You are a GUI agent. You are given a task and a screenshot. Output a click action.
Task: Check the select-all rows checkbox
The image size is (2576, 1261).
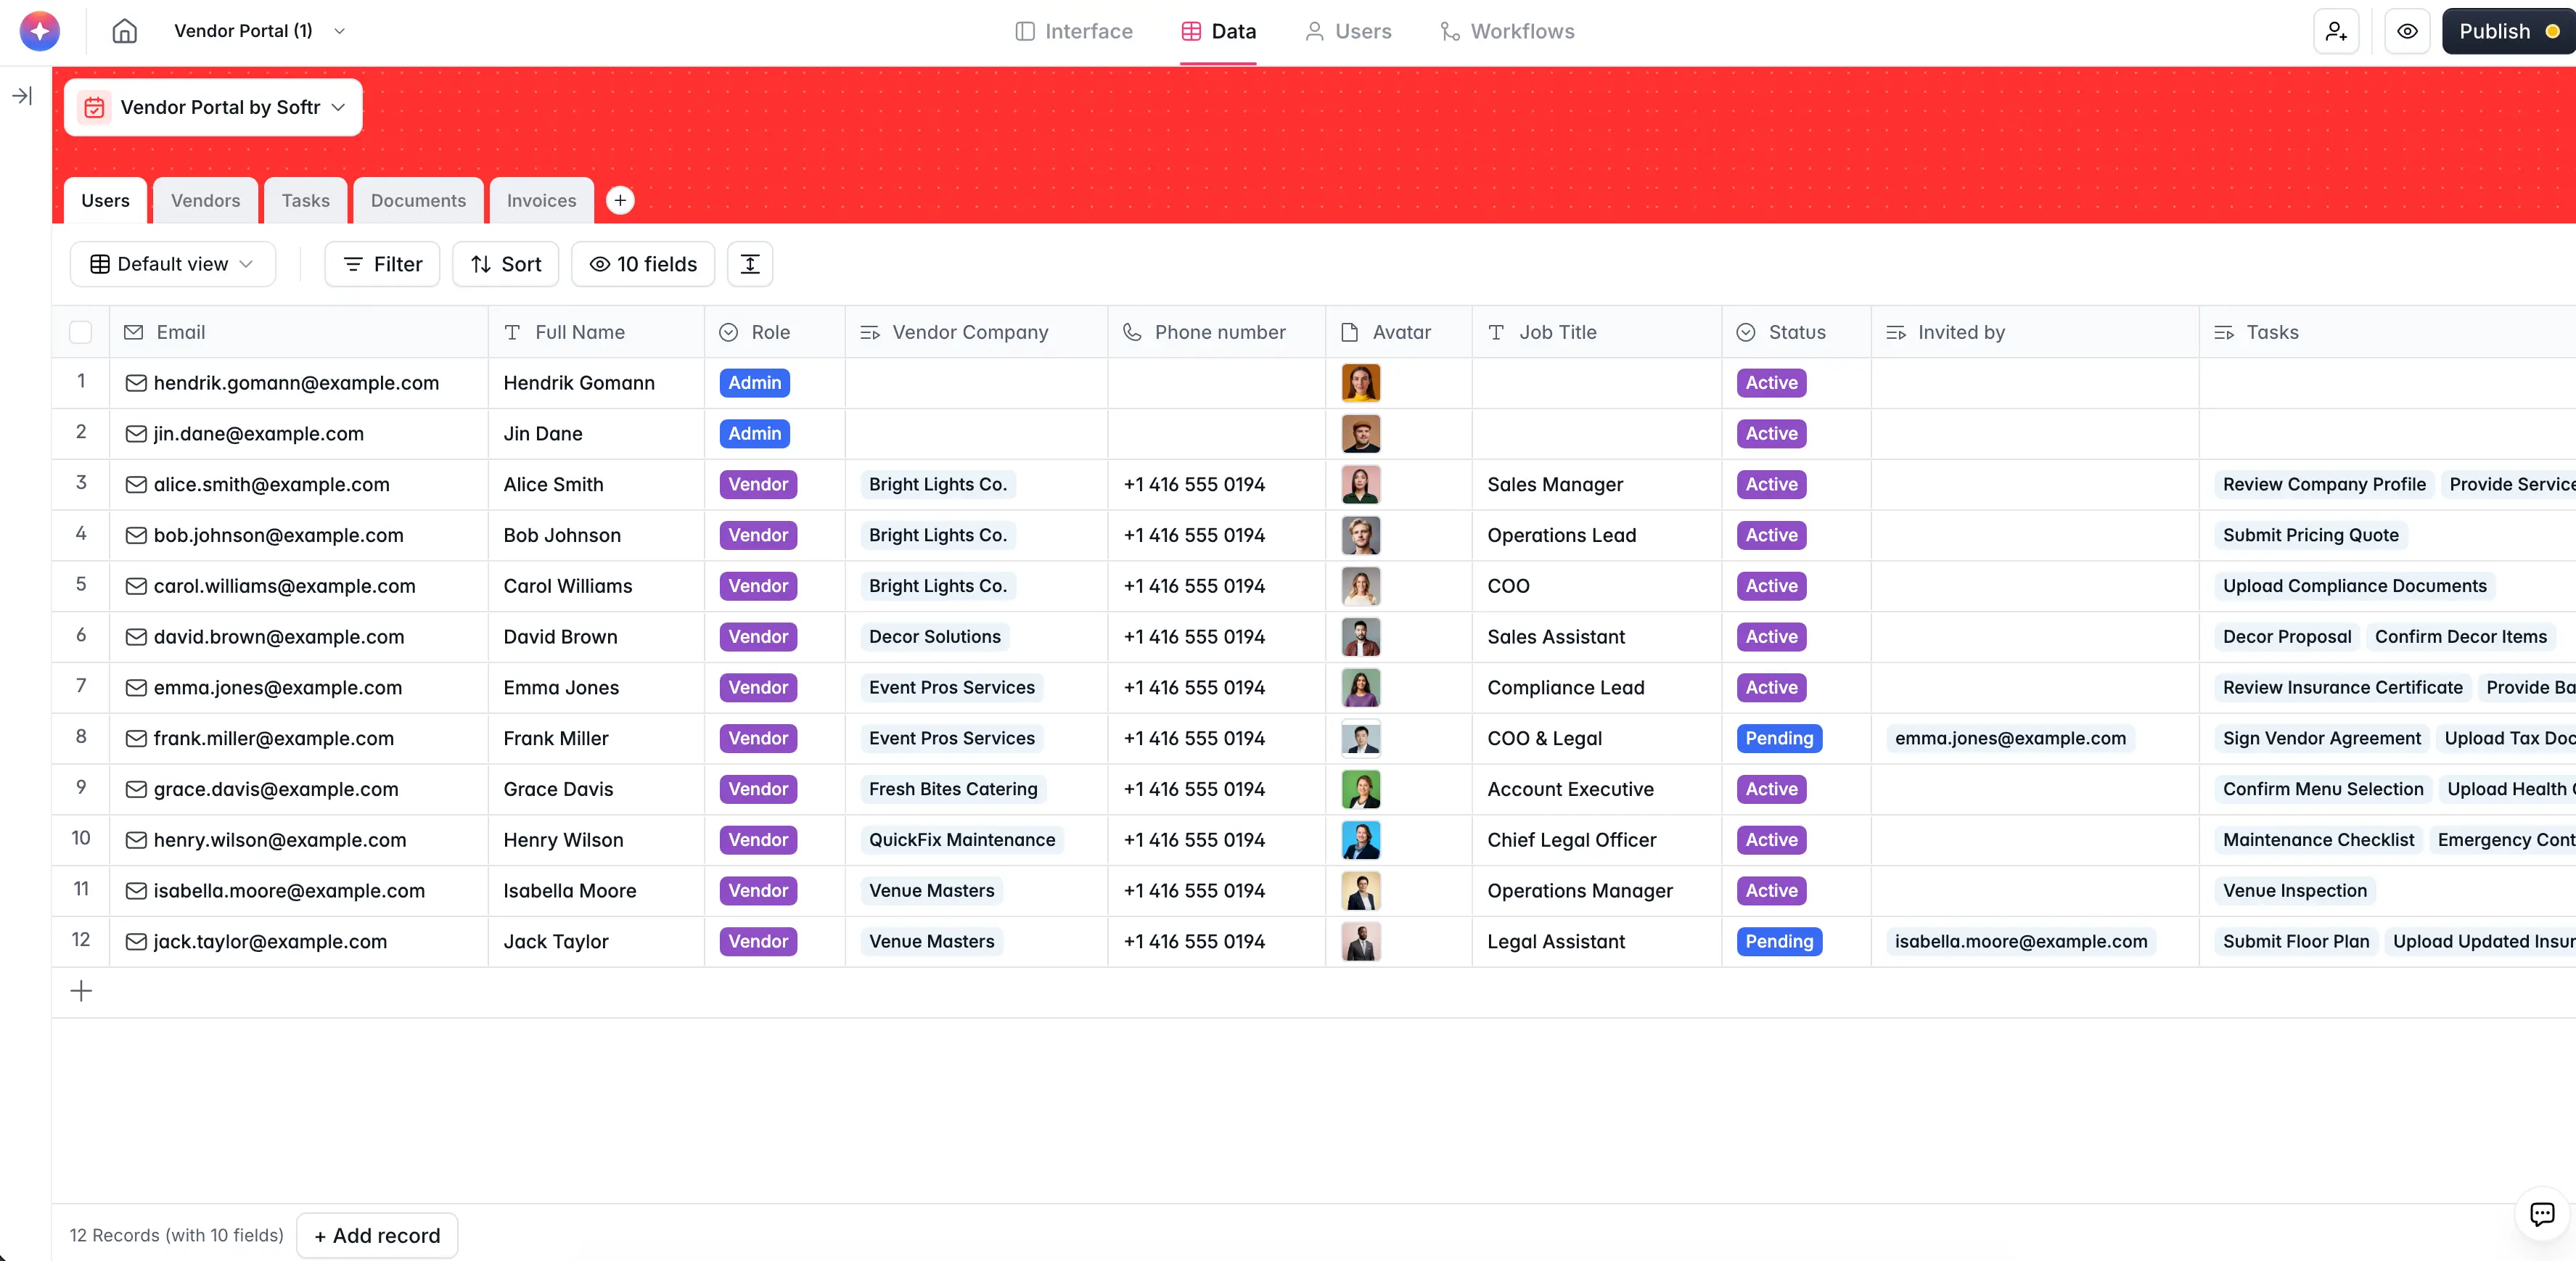click(81, 332)
